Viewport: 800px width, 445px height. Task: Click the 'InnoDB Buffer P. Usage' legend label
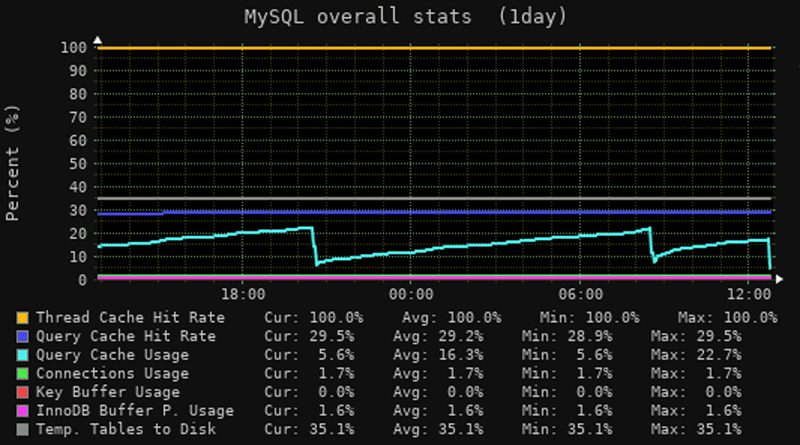[135, 411]
